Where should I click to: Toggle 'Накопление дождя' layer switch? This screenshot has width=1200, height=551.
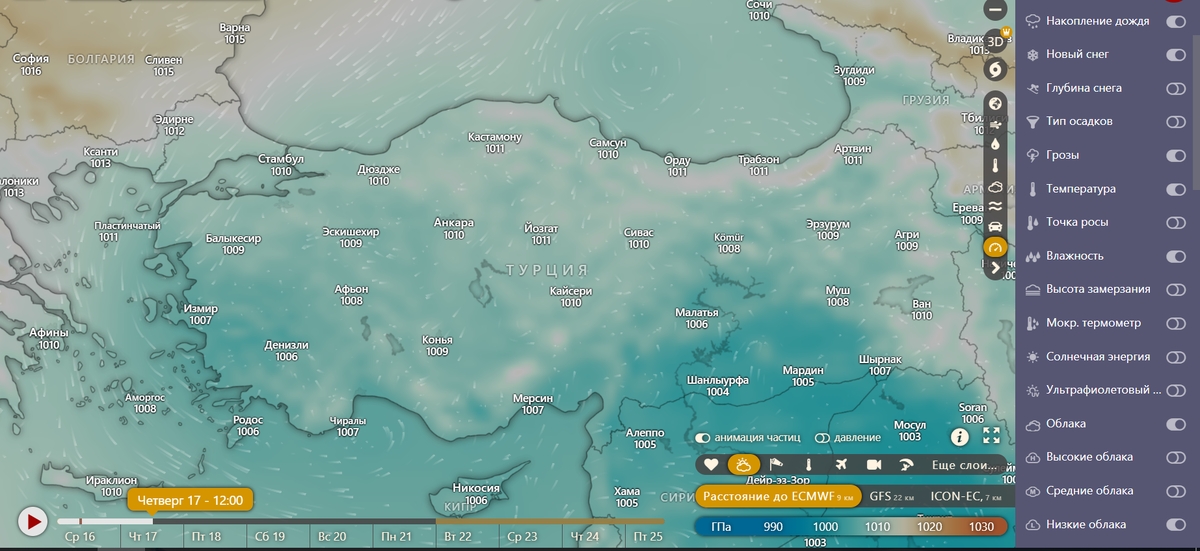coord(1176,21)
